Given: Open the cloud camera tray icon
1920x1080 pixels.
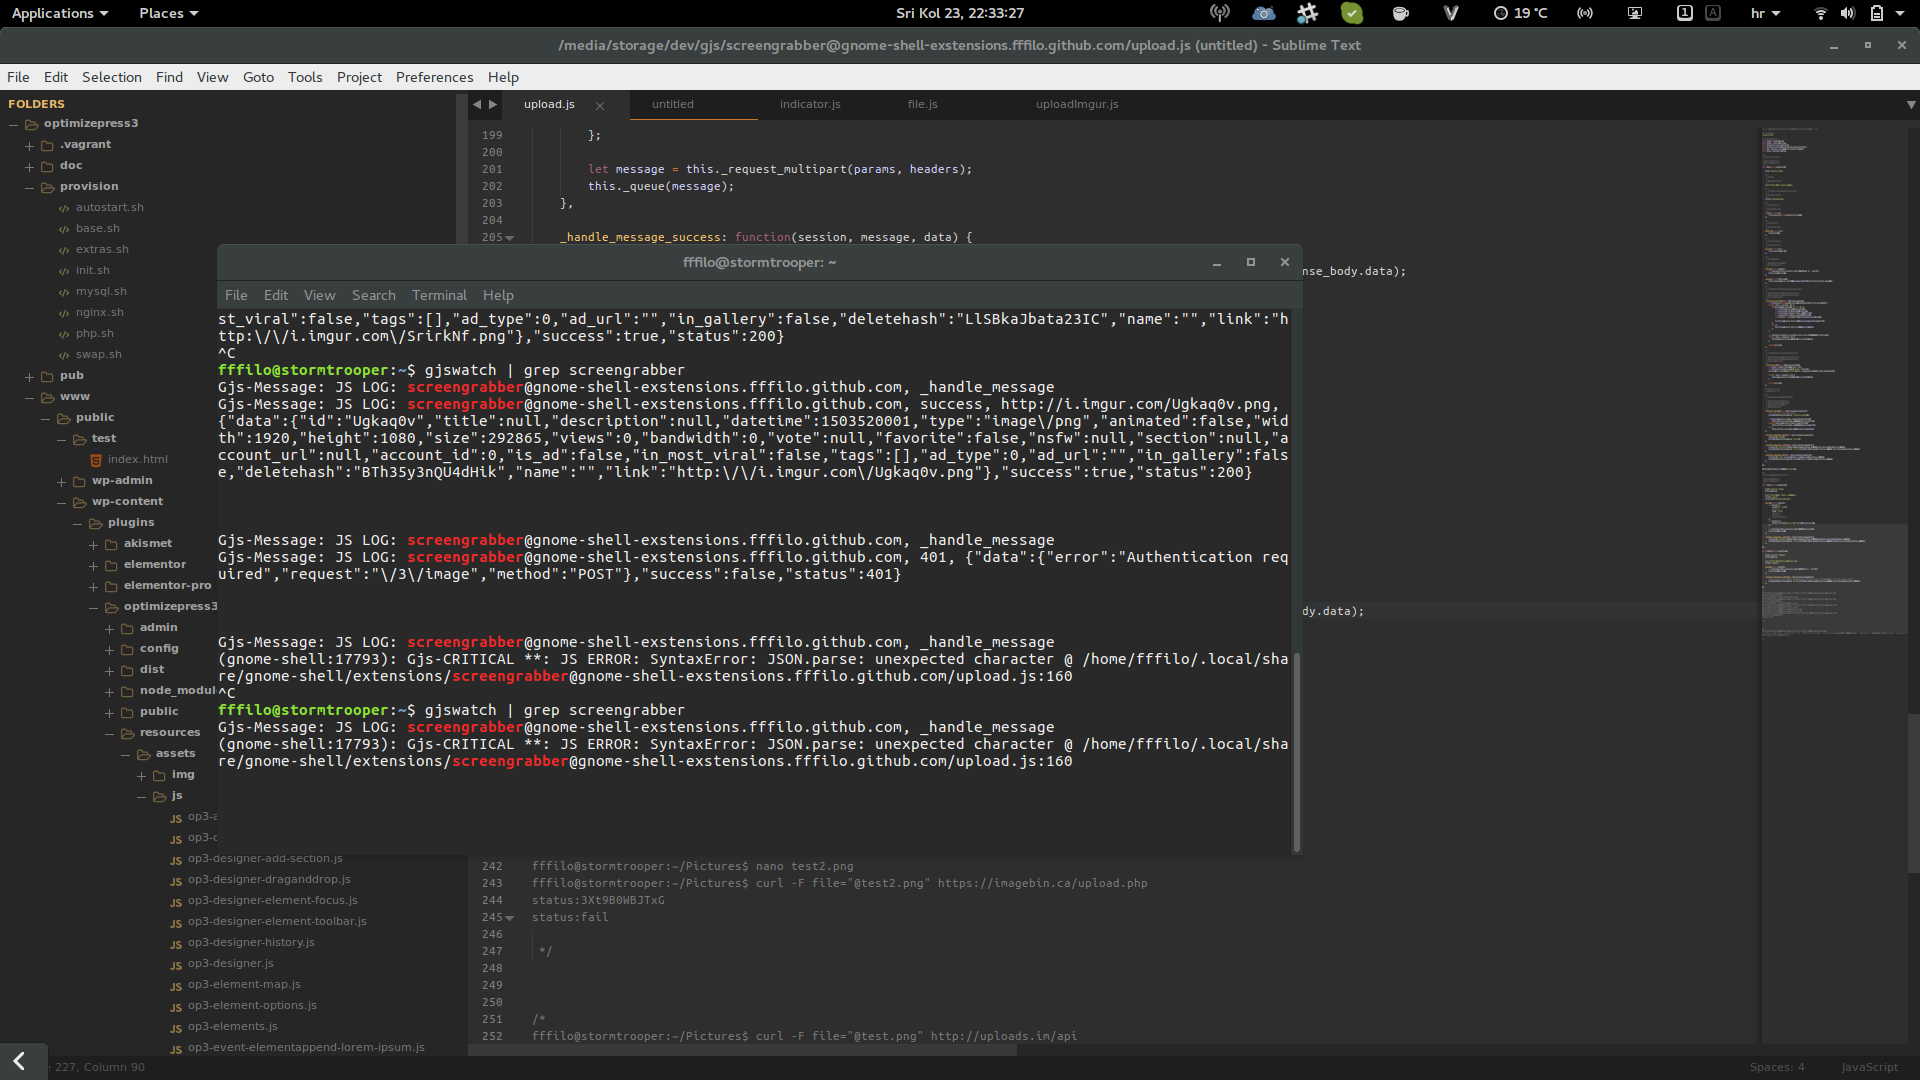Looking at the screenshot, I should click(1264, 13).
